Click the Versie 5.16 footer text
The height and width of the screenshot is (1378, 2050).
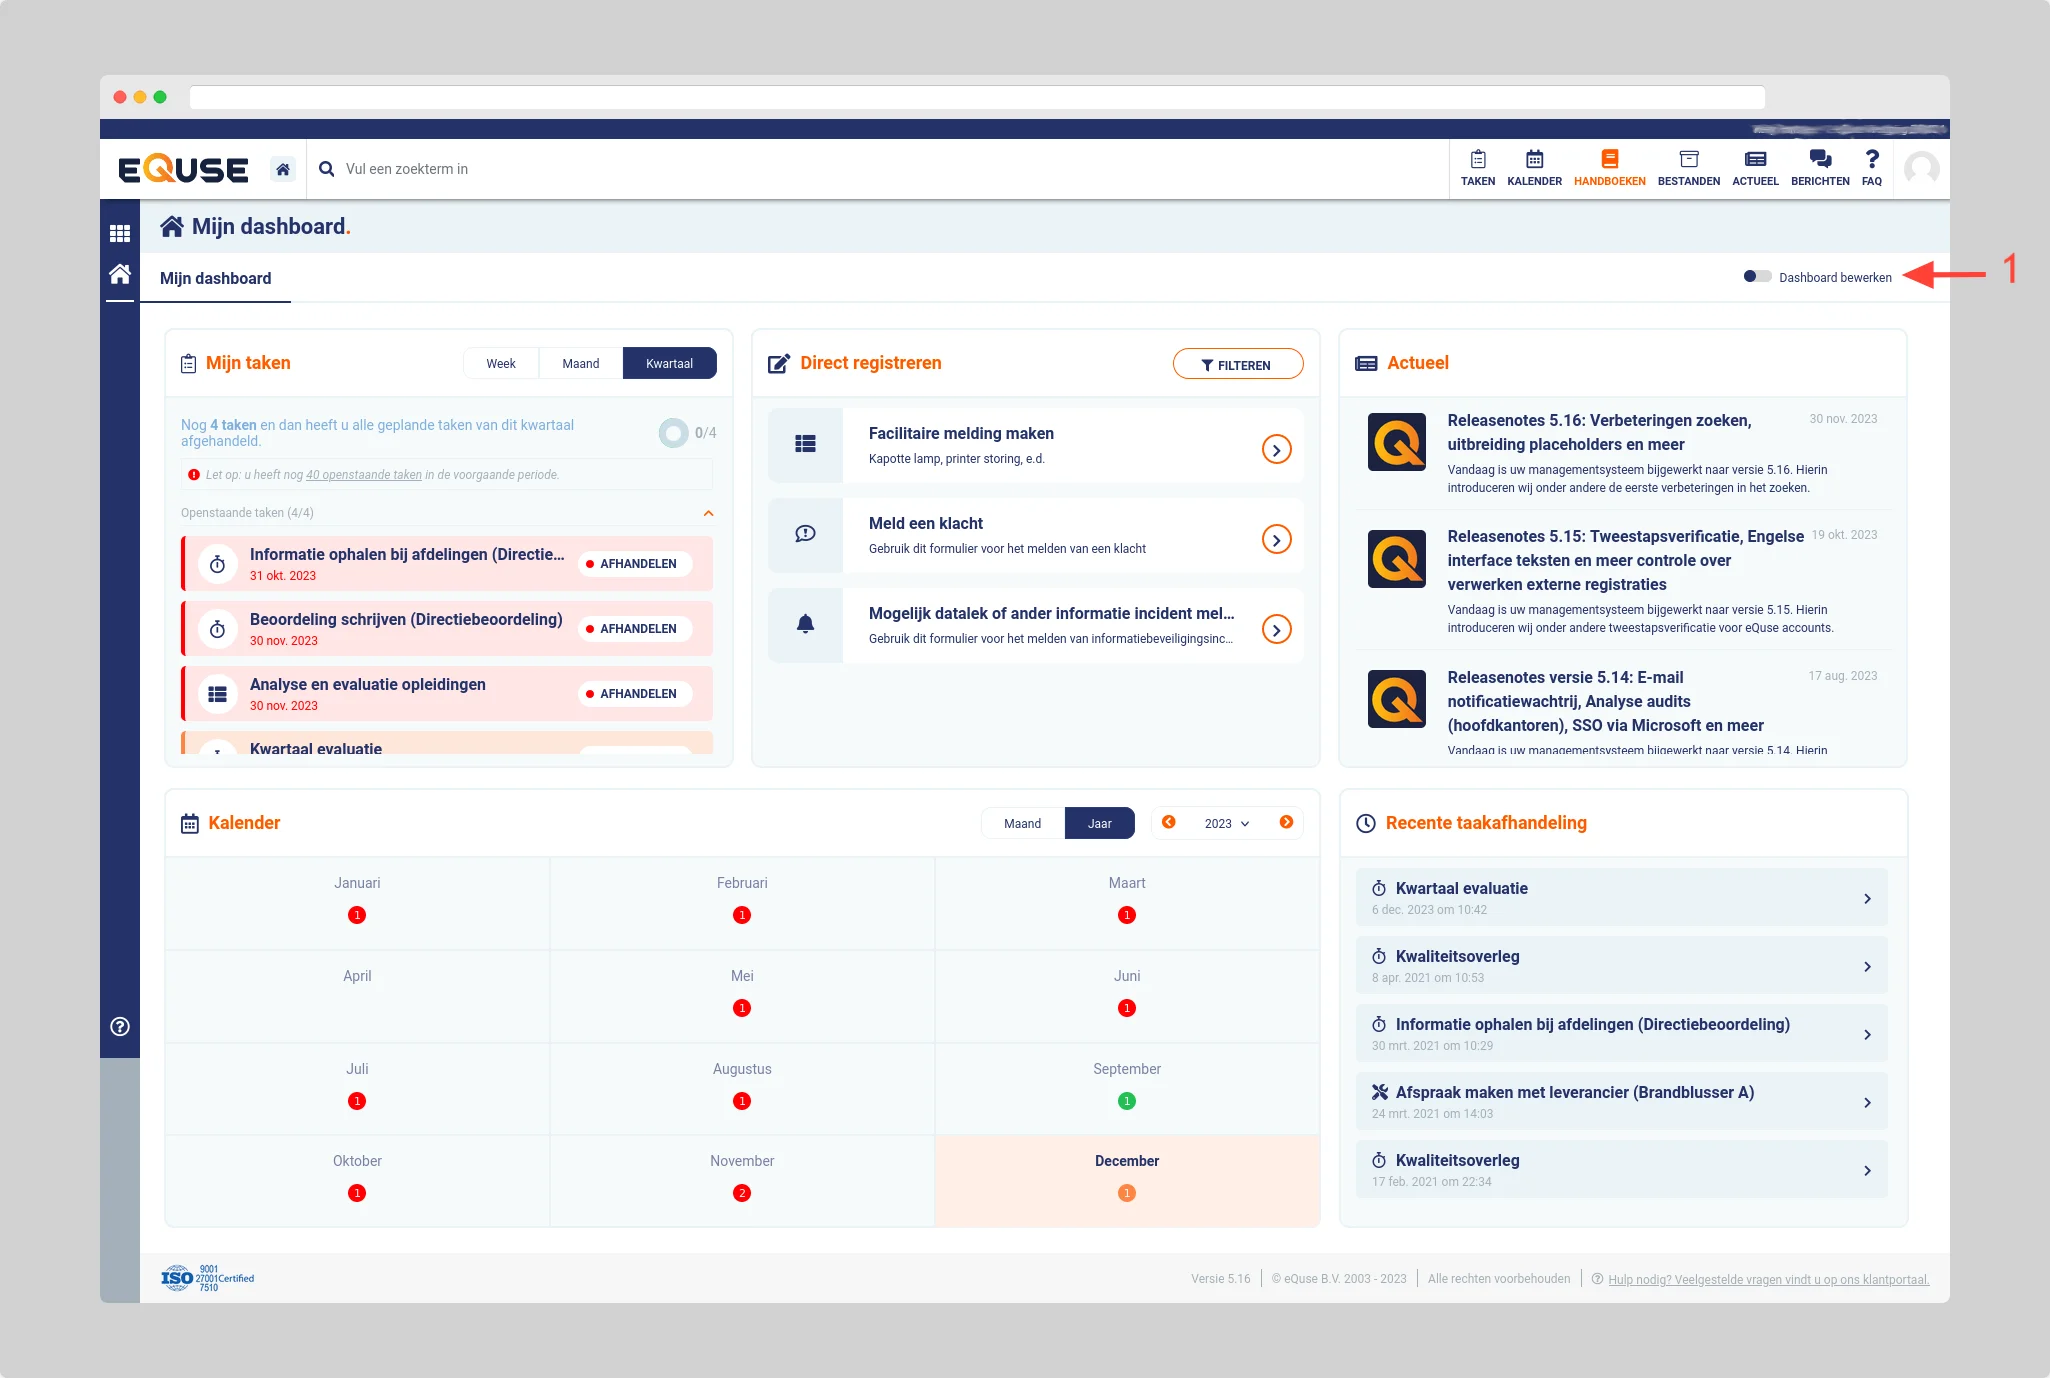[1220, 1279]
